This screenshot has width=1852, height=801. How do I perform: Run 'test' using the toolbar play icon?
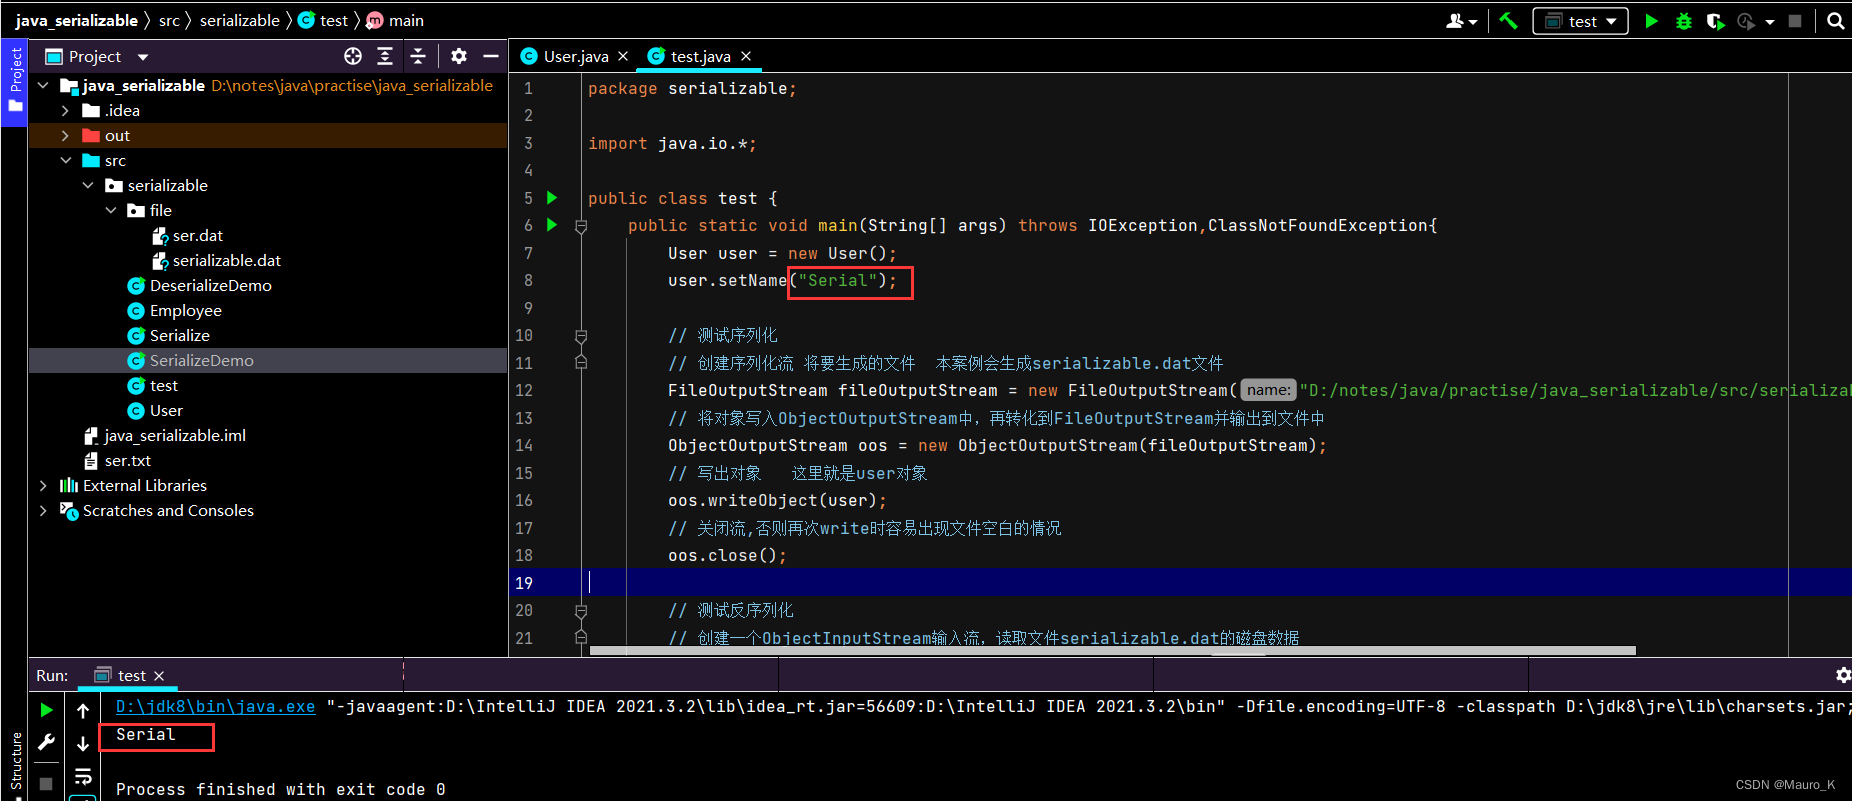click(1651, 20)
